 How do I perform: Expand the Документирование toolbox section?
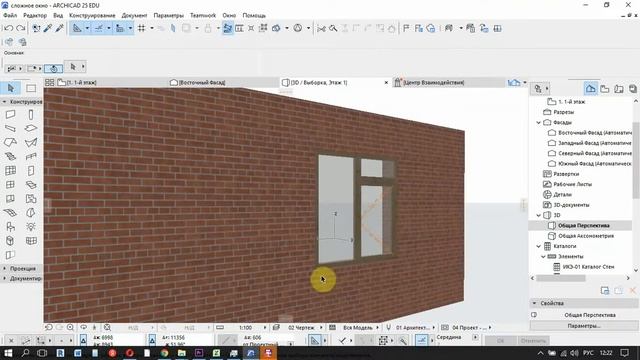tap(4, 278)
